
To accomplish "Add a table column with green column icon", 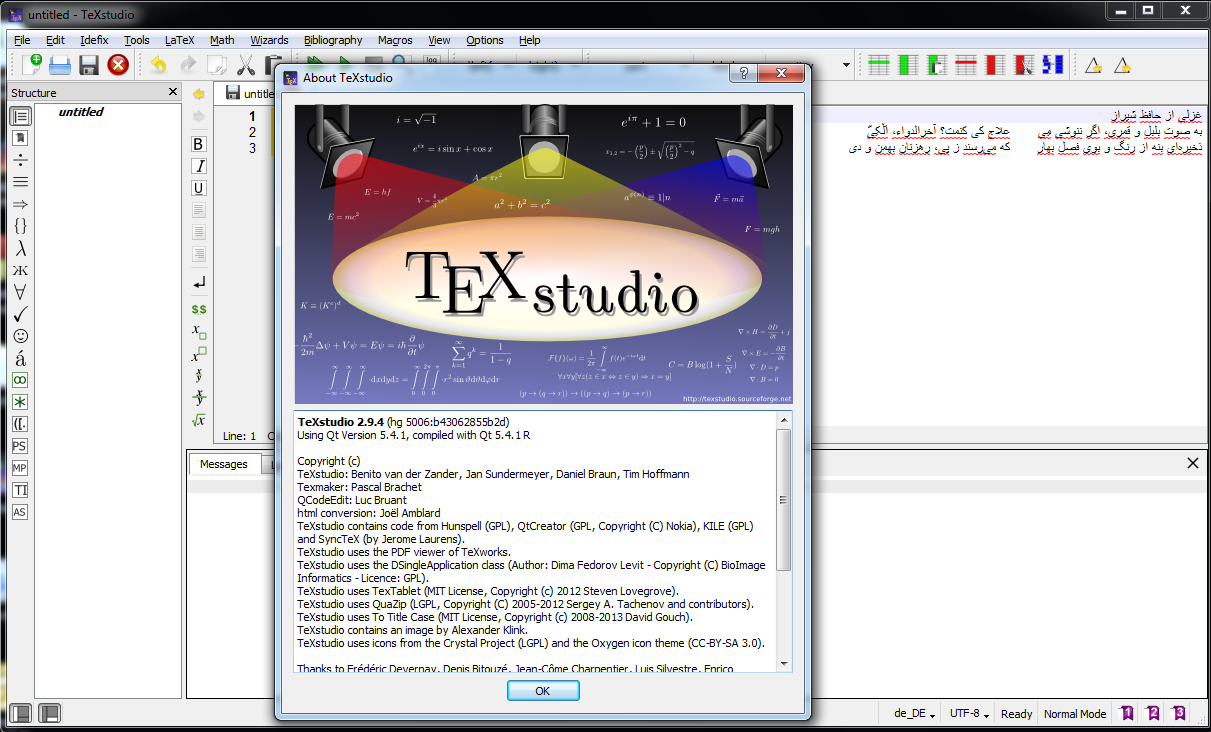I will (x=908, y=66).
